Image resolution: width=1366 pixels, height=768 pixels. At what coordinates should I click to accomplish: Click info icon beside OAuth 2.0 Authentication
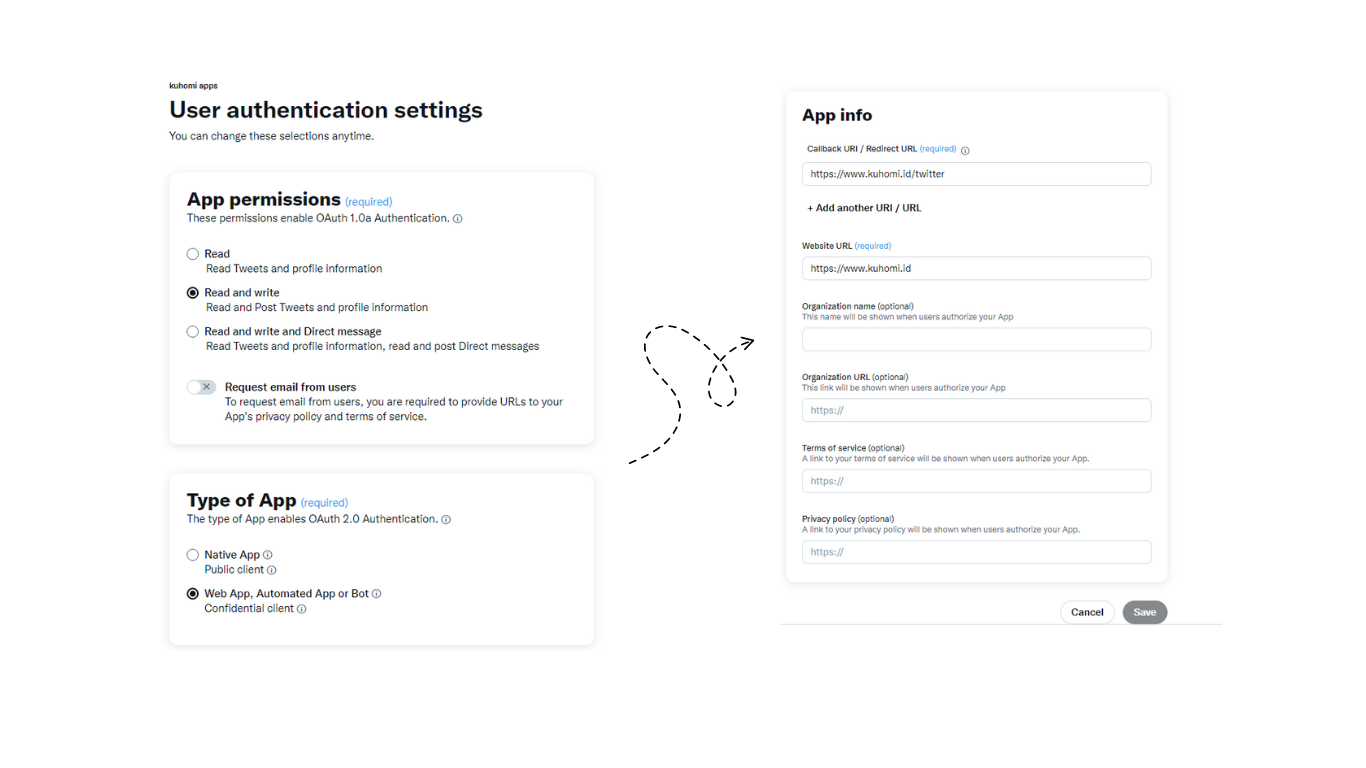pos(446,520)
